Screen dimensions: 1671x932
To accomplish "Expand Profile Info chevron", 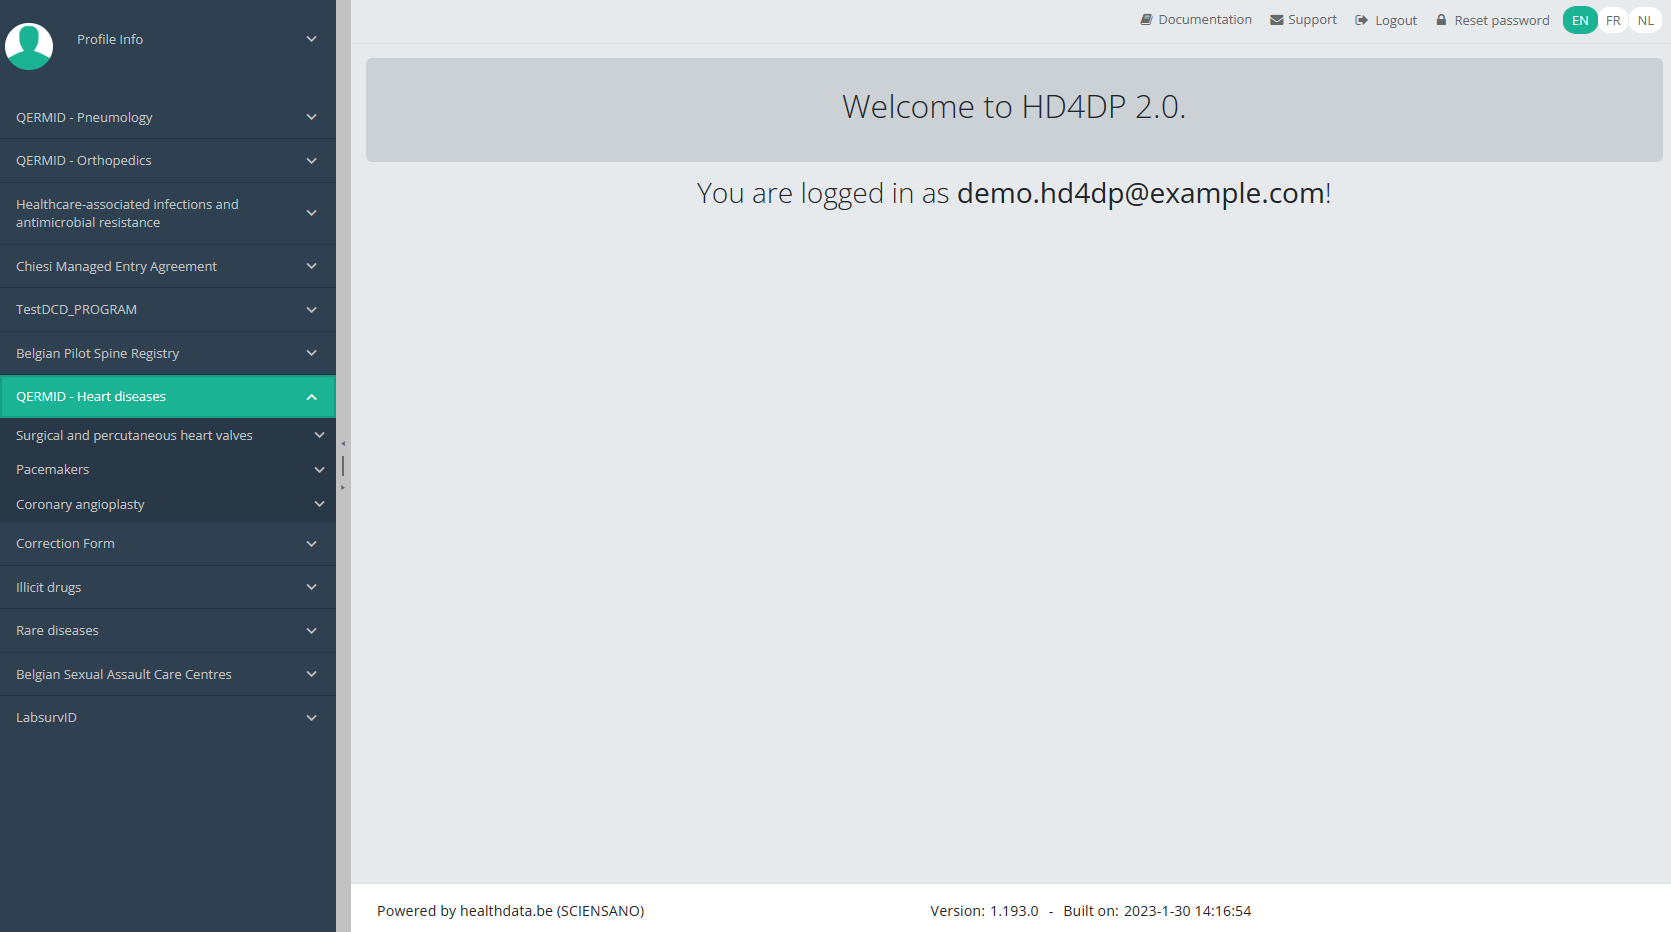I will pos(311,39).
